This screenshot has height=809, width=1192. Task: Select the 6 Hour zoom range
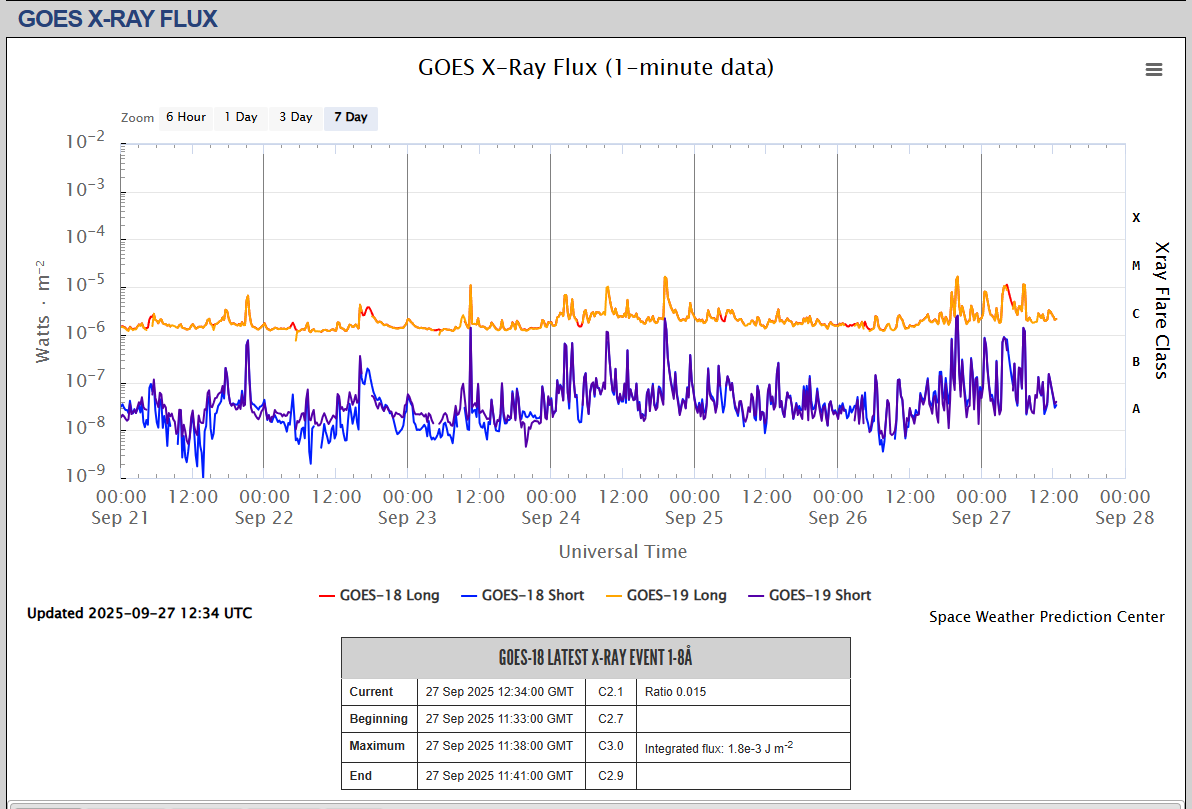(x=185, y=118)
